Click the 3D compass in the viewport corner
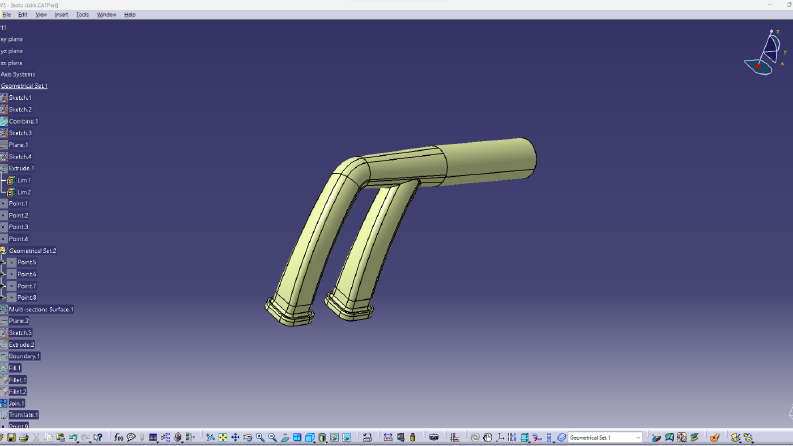793x446 pixels. 766,53
